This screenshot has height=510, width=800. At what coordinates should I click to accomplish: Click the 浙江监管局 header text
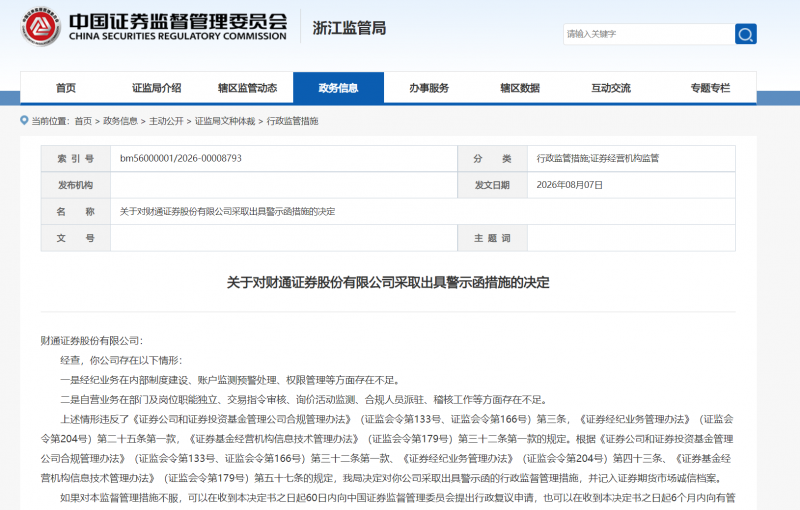(349, 28)
